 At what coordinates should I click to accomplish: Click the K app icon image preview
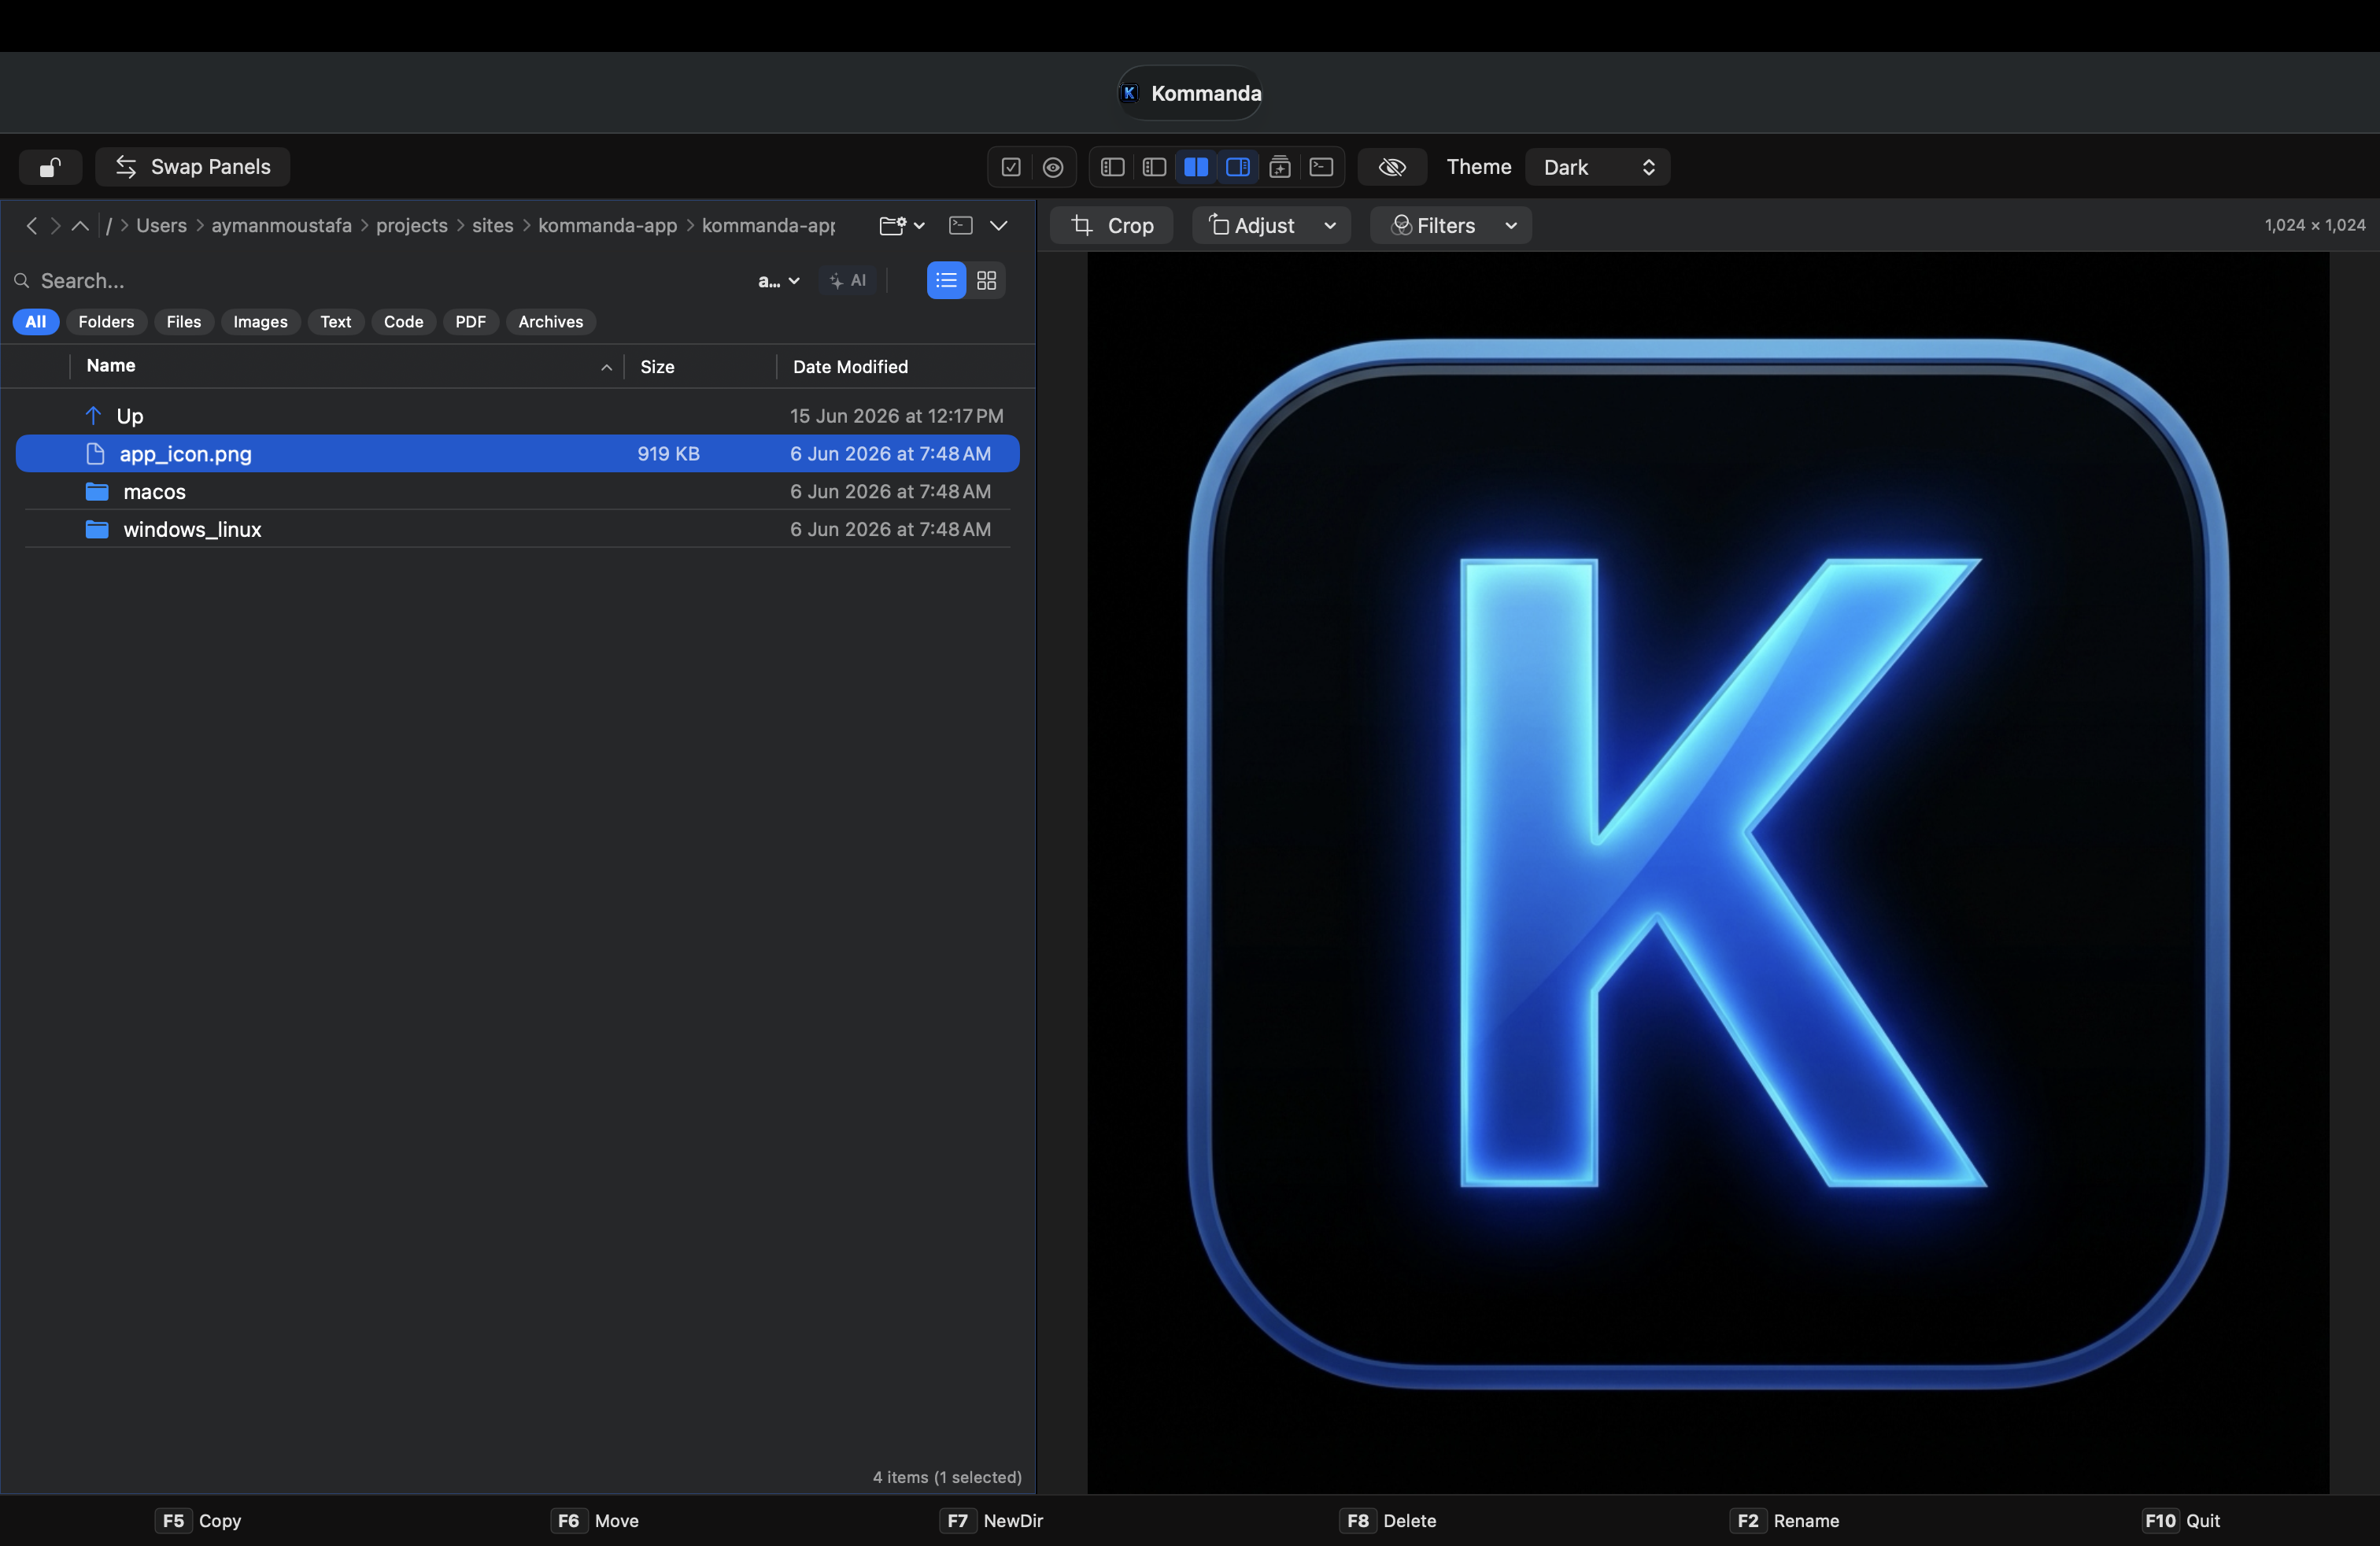pyautogui.click(x=1708, y=873)
